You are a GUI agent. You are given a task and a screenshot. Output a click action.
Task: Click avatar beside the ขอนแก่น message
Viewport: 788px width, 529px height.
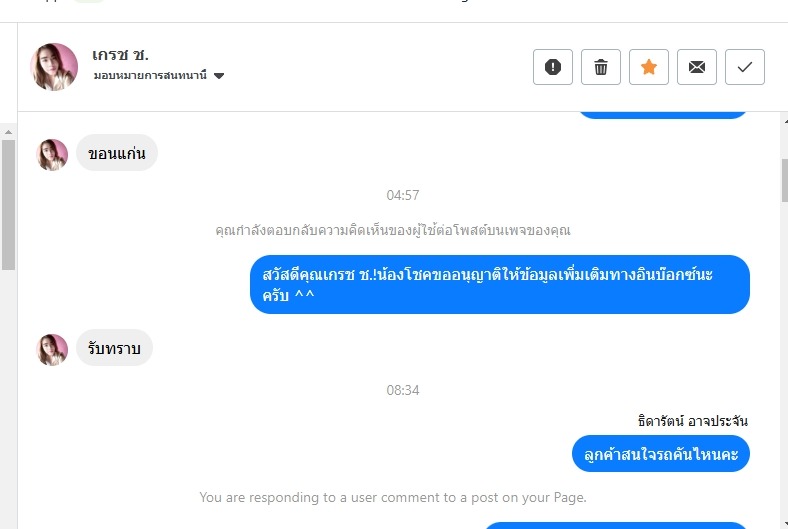point(52,154)
